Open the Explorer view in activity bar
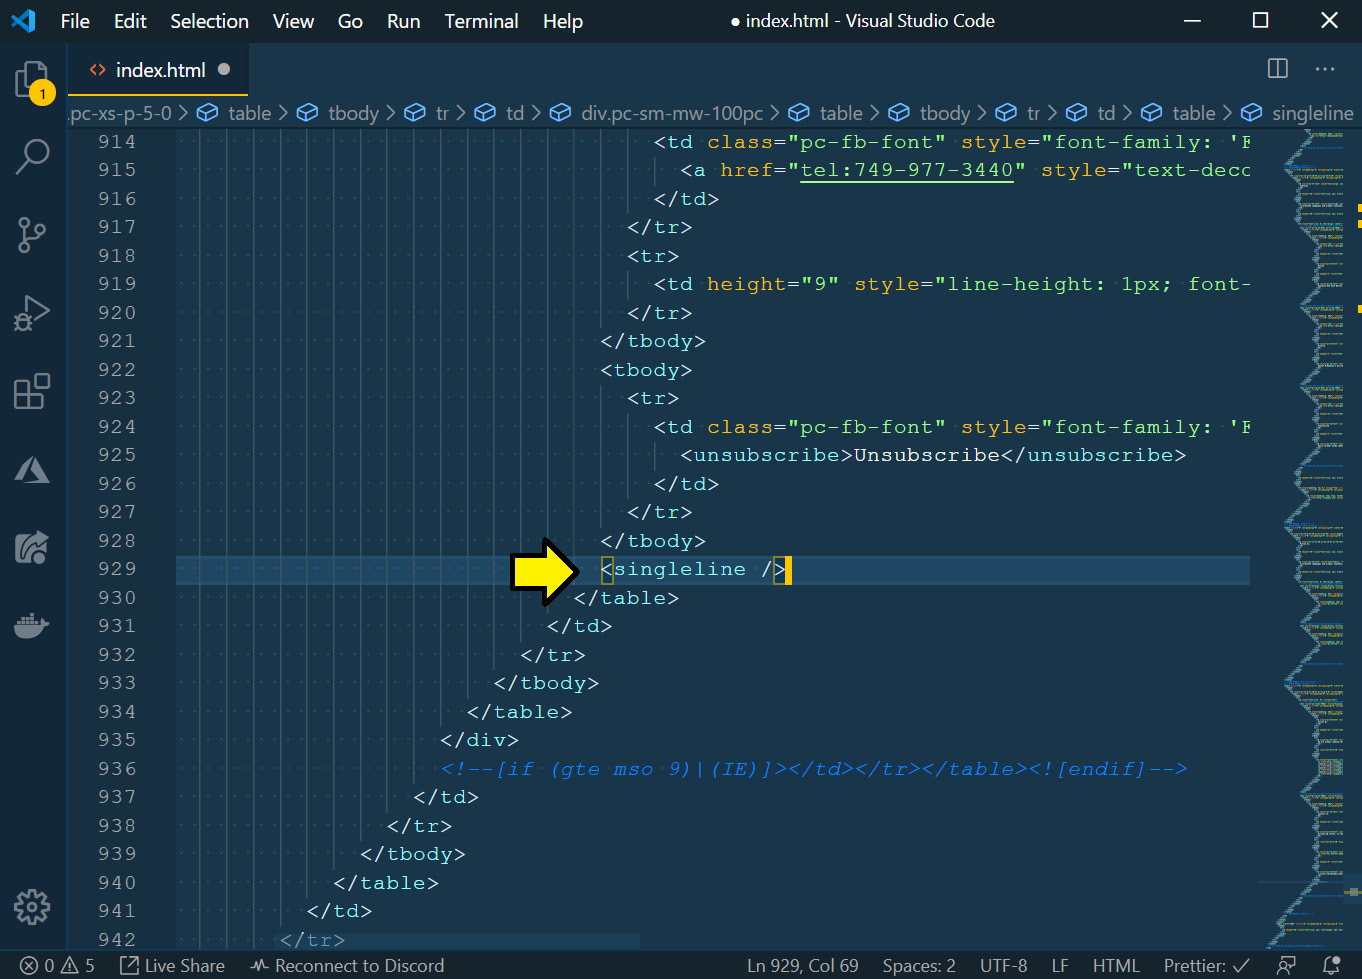Viewport: 1362px width, 979px height. pyautogui.click(x=32, y=80)
